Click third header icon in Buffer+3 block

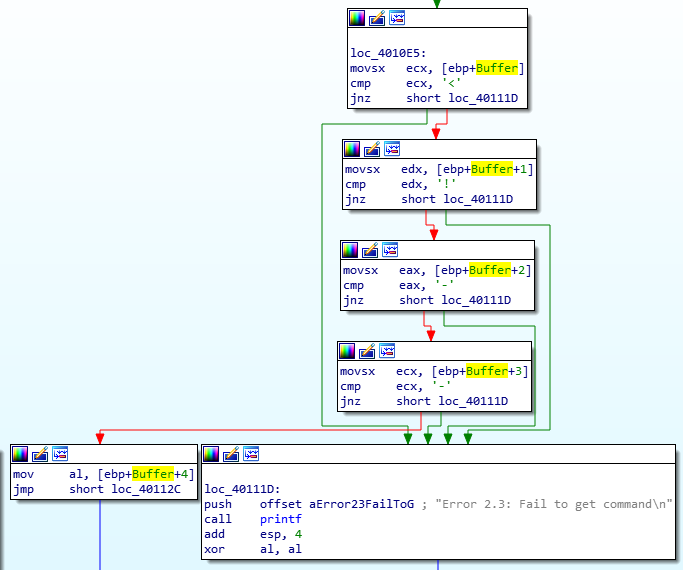tap(387, 351)
